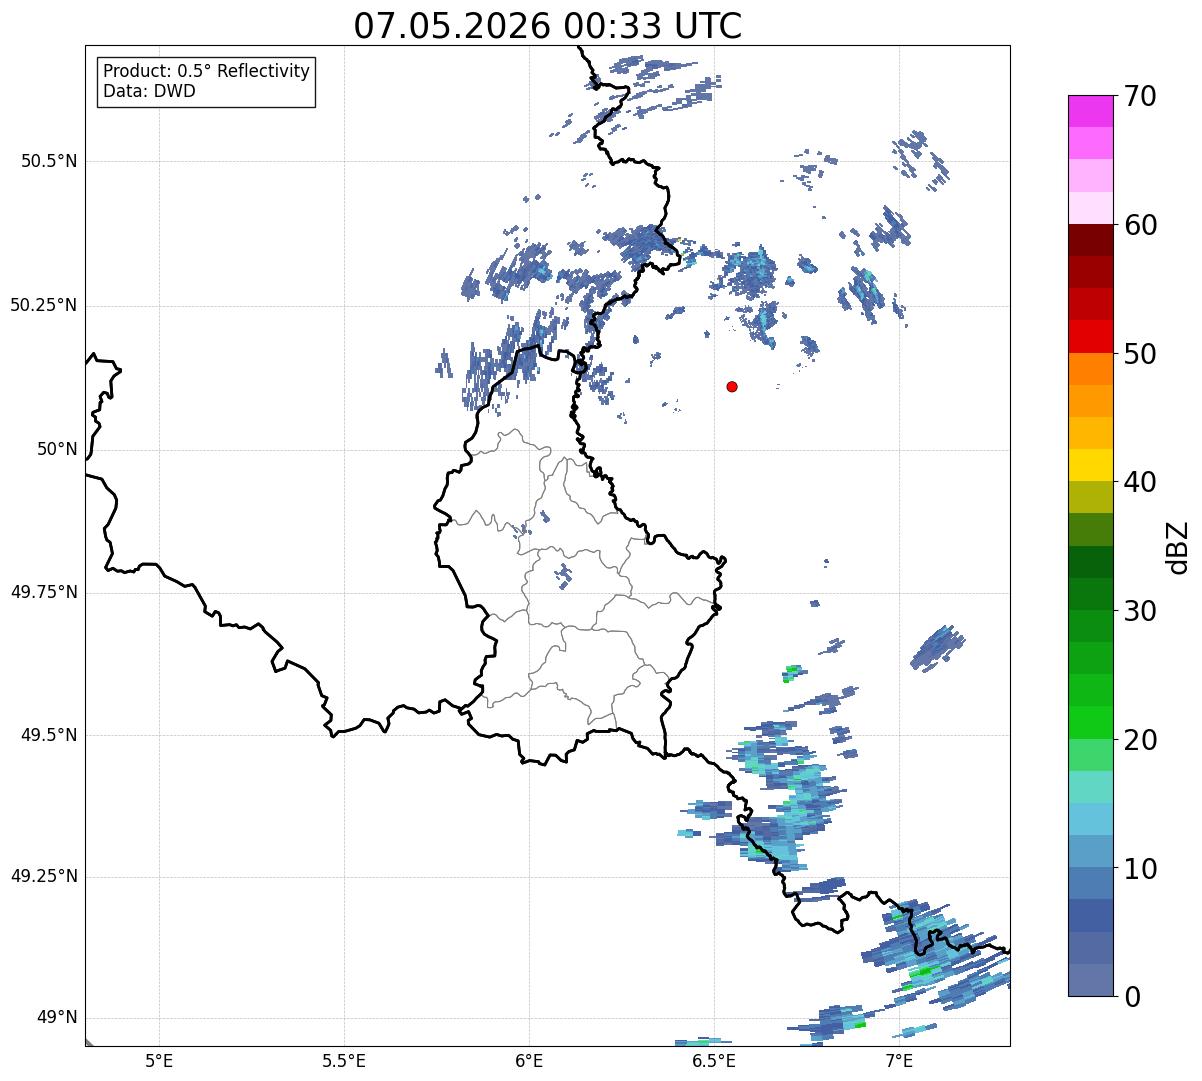This screenshot has height=1081, width=1202.
Task: Select the orange colorbar segment
Action: (1091, 369)
